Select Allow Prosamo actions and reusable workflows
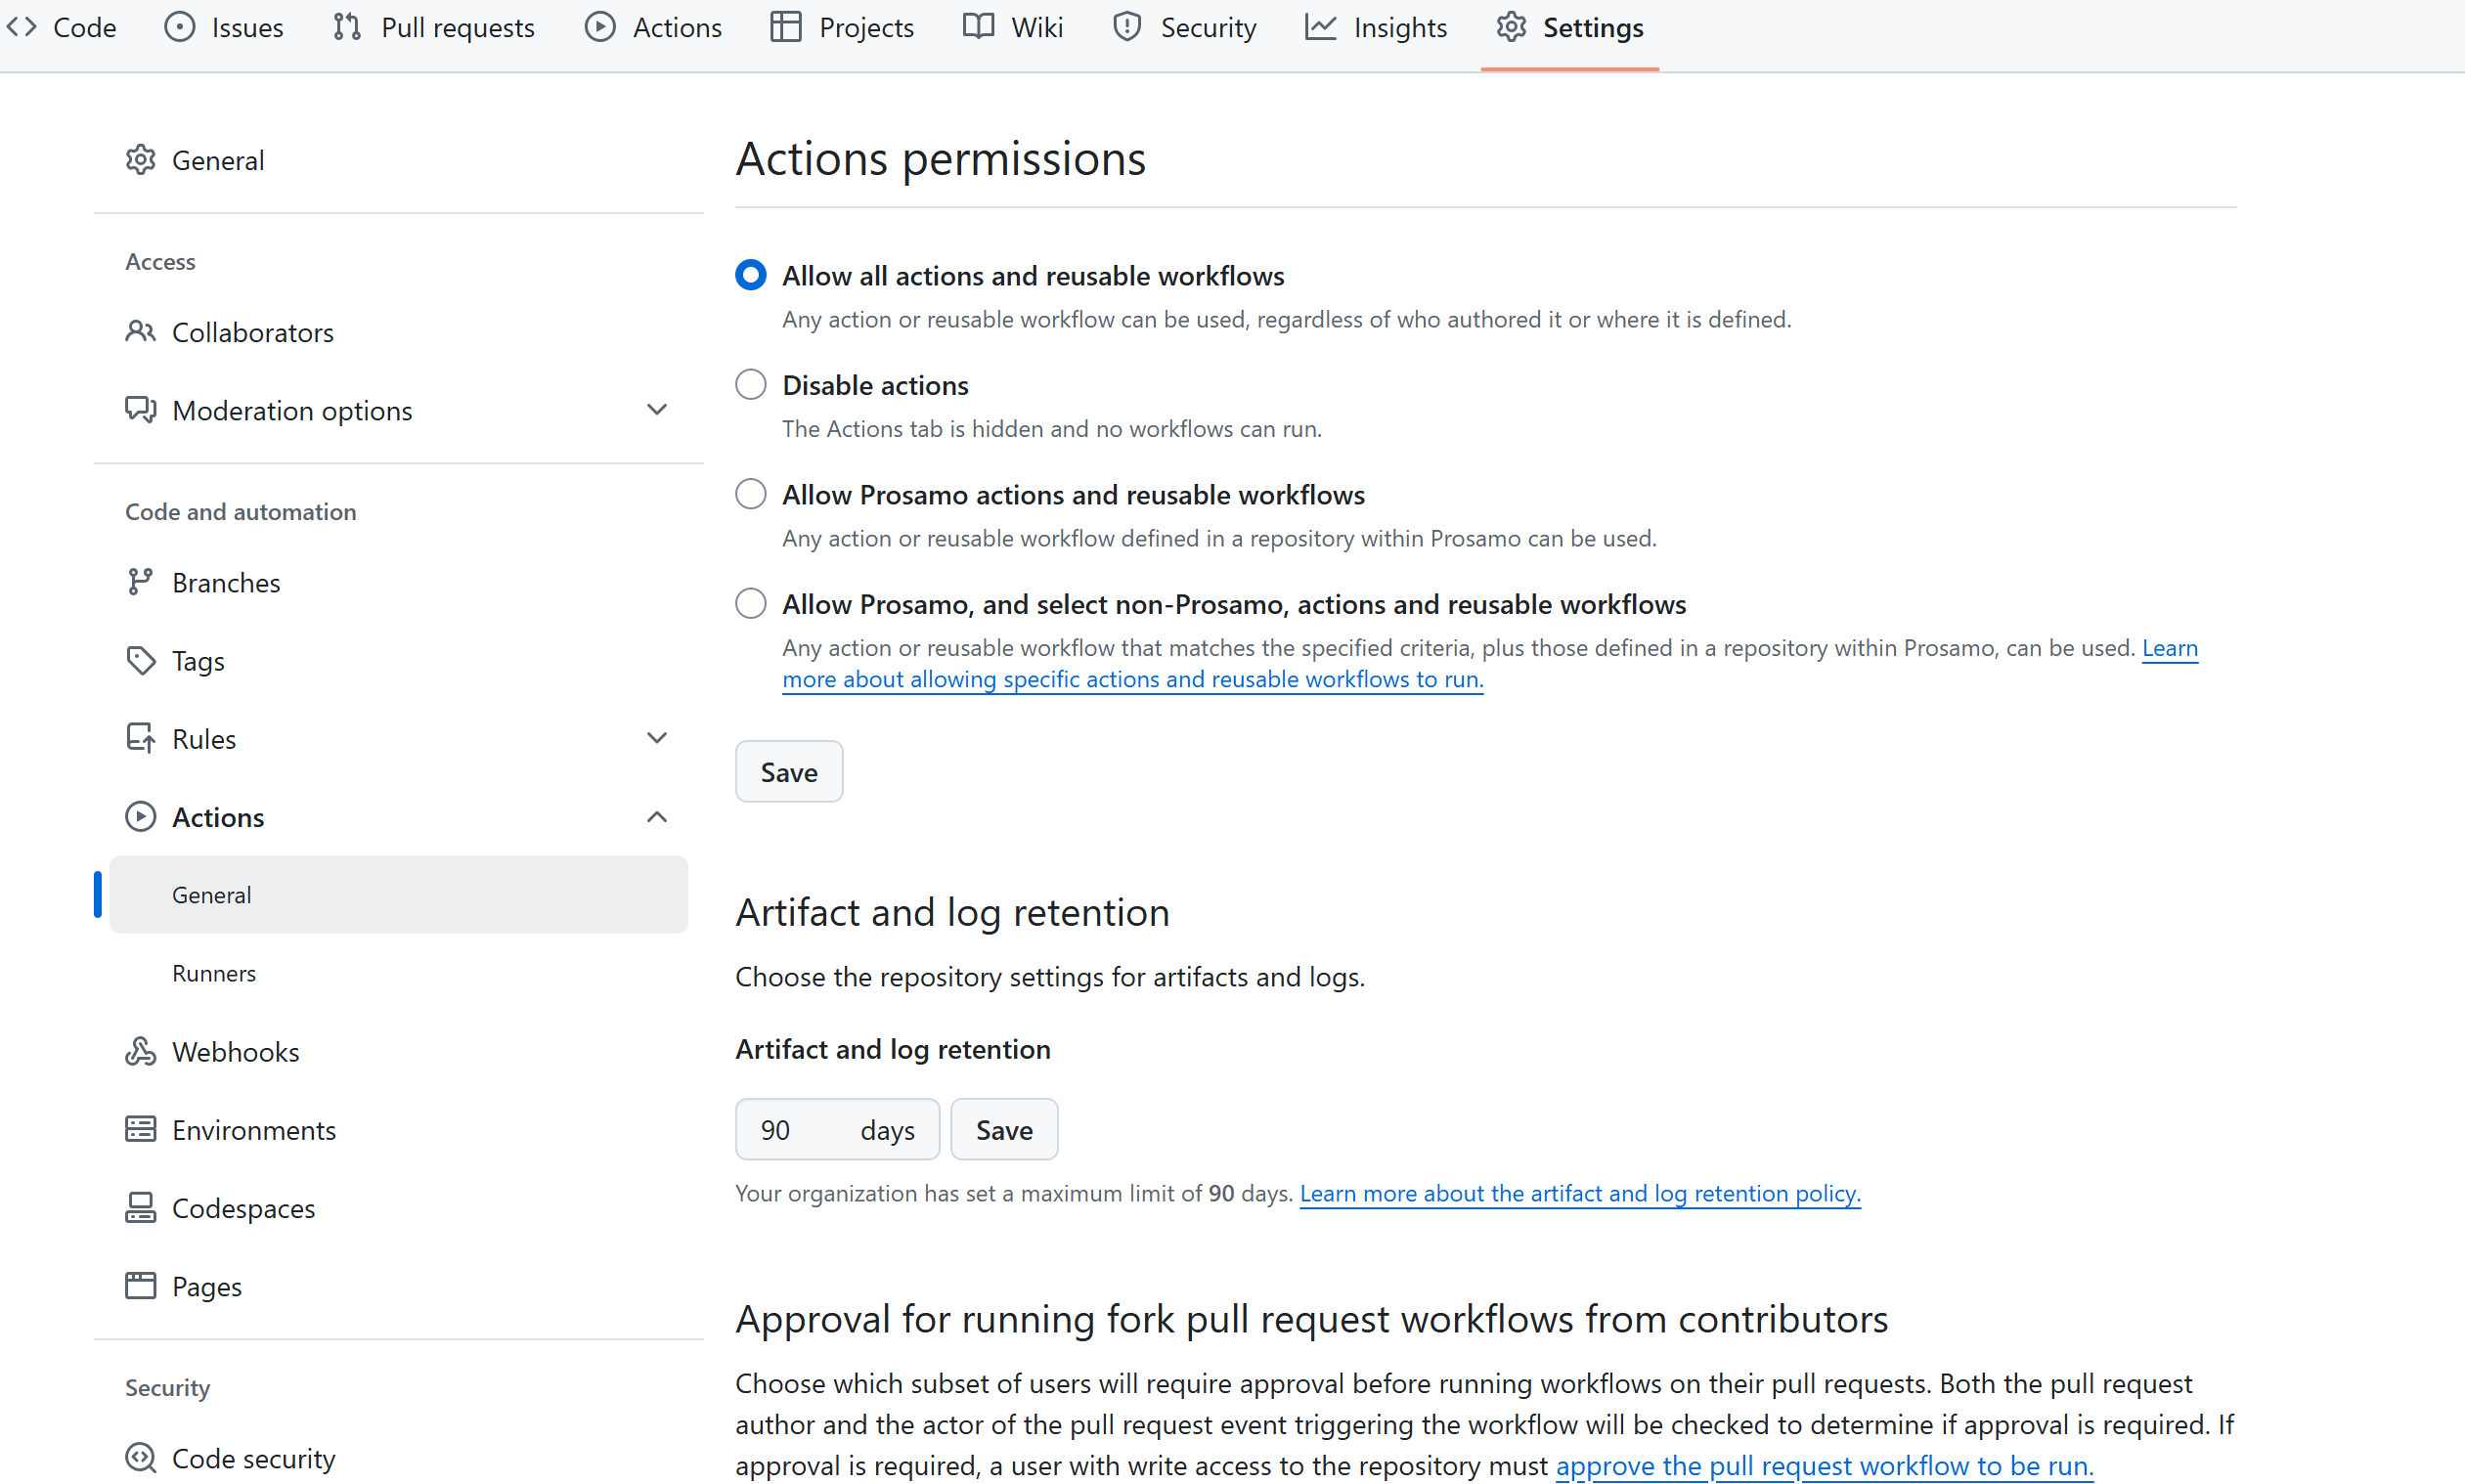The height and width of the screenshot is (1484, 2465). tap(750, 494)
